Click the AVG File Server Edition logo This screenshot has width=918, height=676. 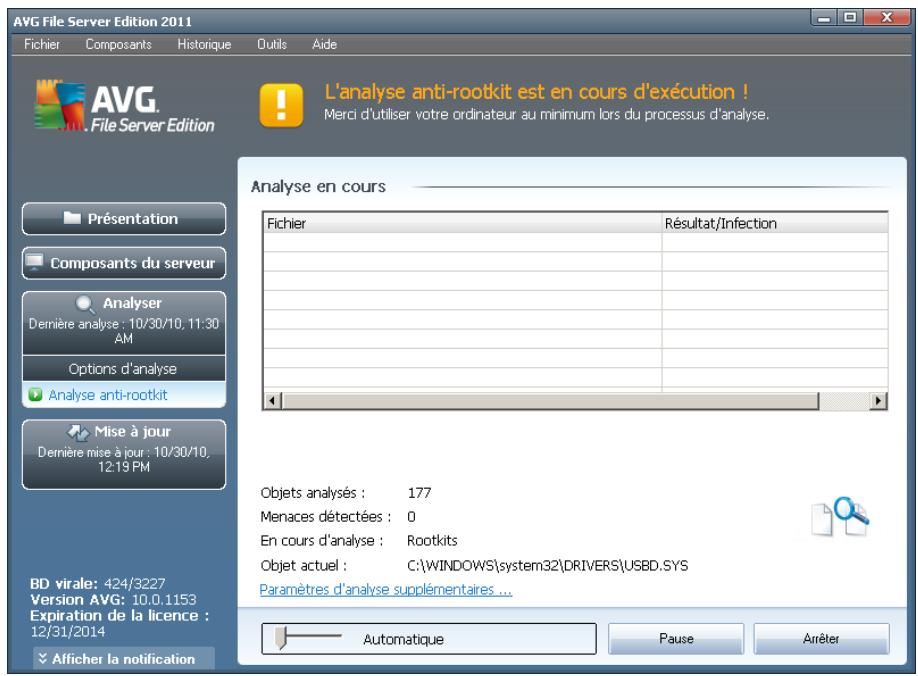click(x=124, y=106)
